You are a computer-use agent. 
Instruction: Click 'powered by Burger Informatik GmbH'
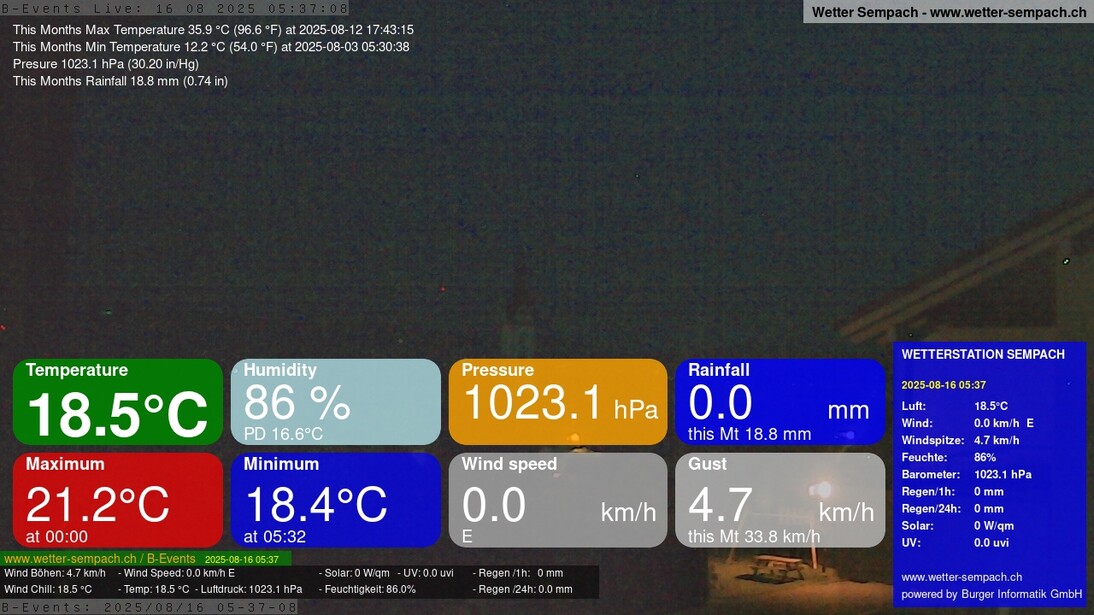[x=991, y=594]
